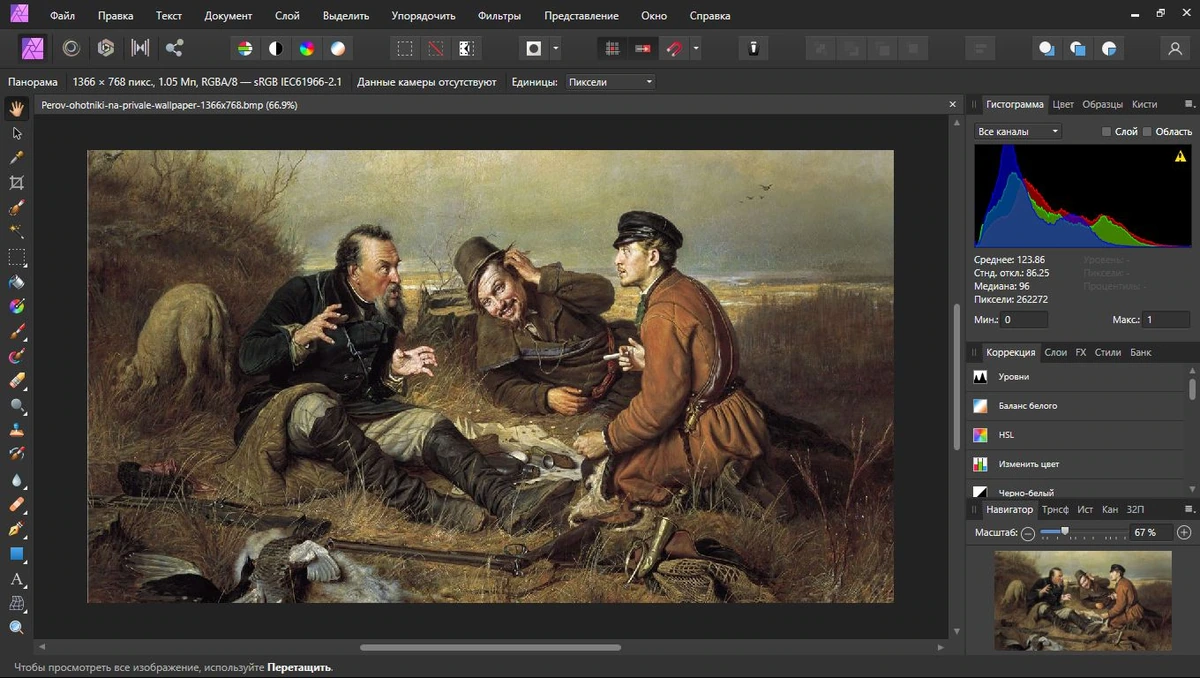Open the Фильтры menu
This screenshot has height=678, width=1200.
[x=499, y=16]
